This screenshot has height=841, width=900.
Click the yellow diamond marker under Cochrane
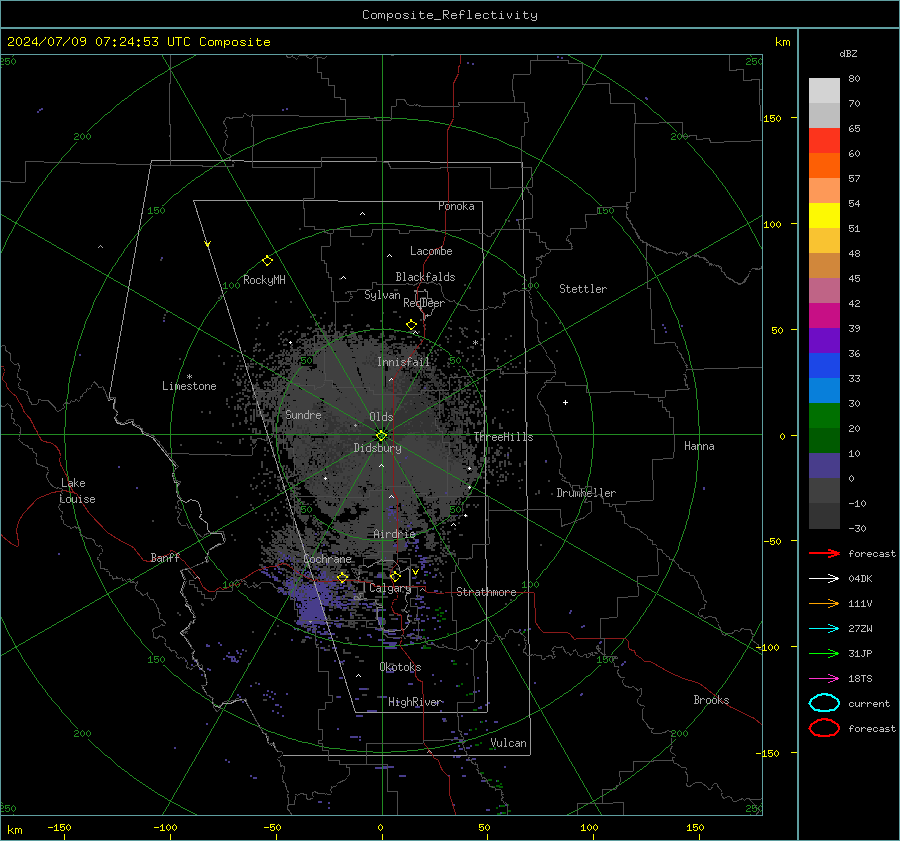(x=343, y=577)
